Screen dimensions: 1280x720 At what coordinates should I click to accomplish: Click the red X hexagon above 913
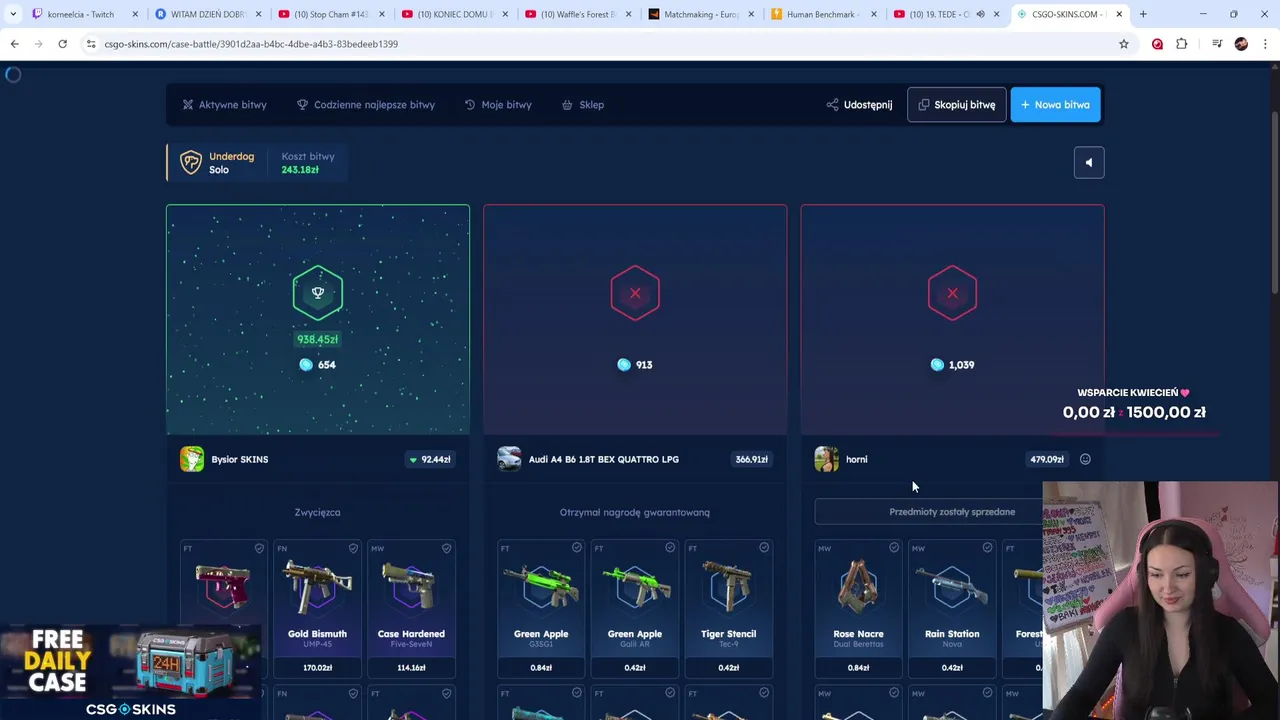coord(635,293)
